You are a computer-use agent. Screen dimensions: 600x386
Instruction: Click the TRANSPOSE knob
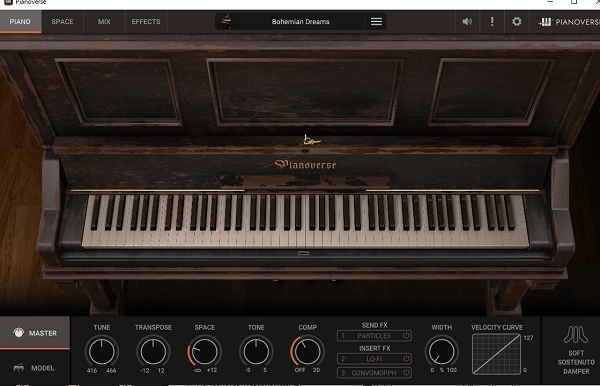[x=153, y=351]
